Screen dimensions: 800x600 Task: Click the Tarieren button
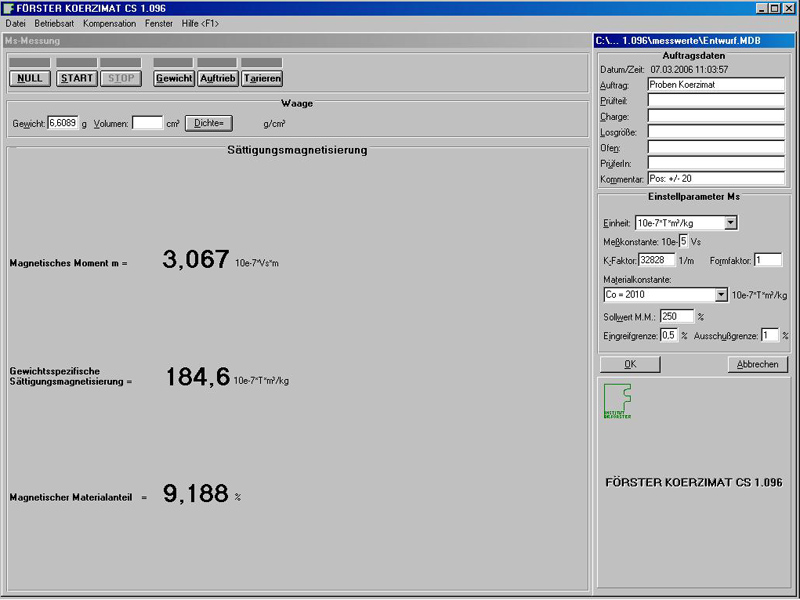click(262, 78)
